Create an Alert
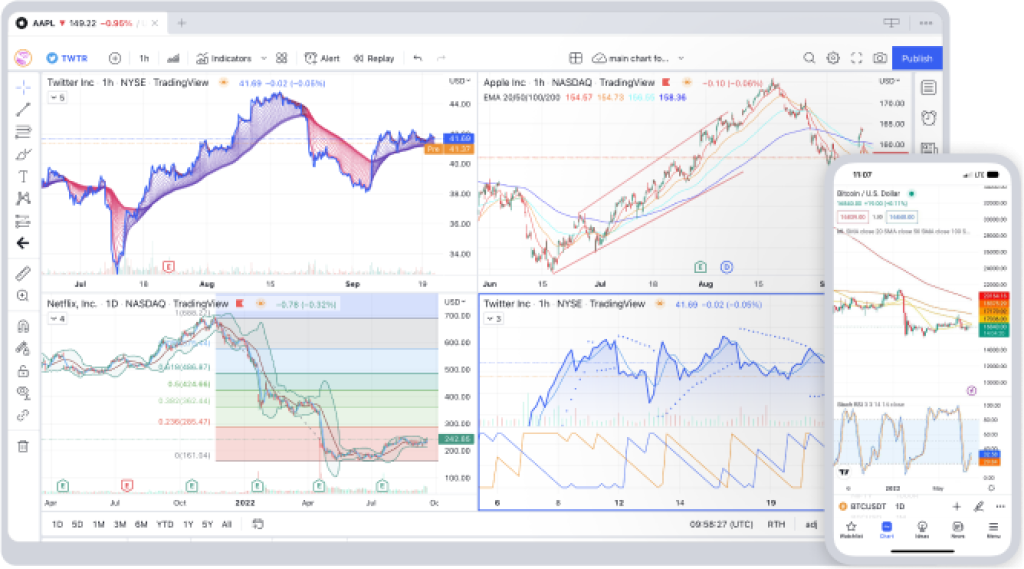This screenshot has height=569, width=1024. pyautogui.click(x=322, y=58)
